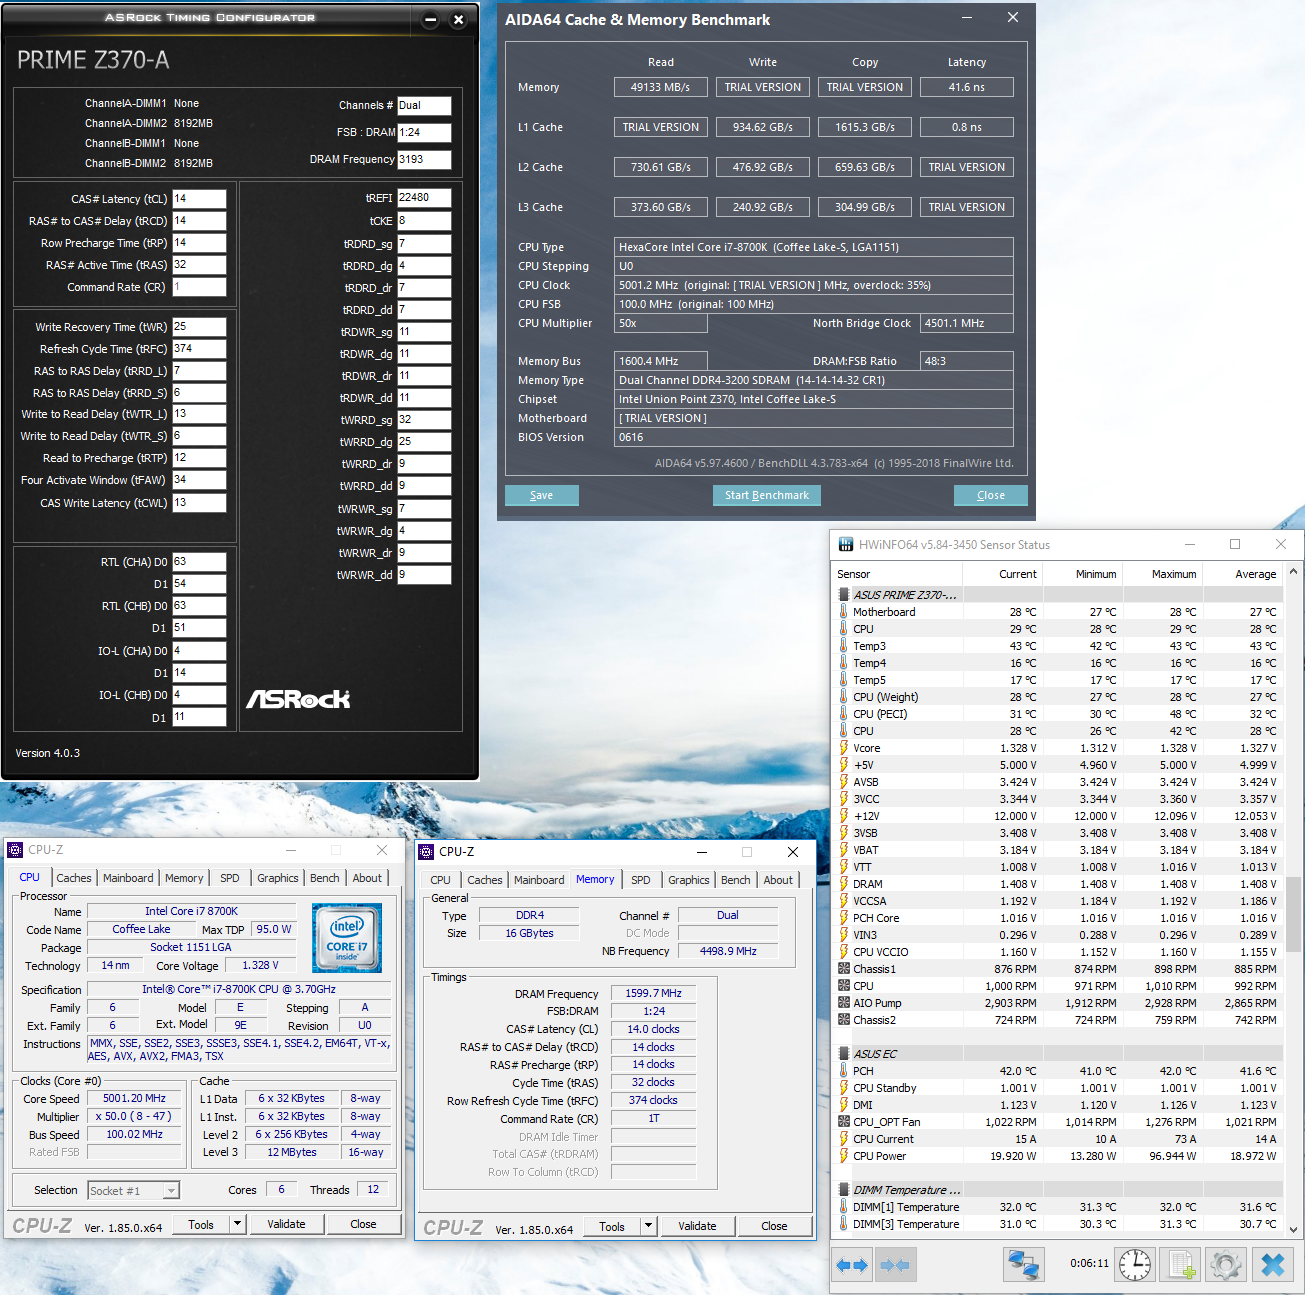Click Average column header in HWiNFO
This screenshot has width=1305, height=1295.
tap(1242, 574)
